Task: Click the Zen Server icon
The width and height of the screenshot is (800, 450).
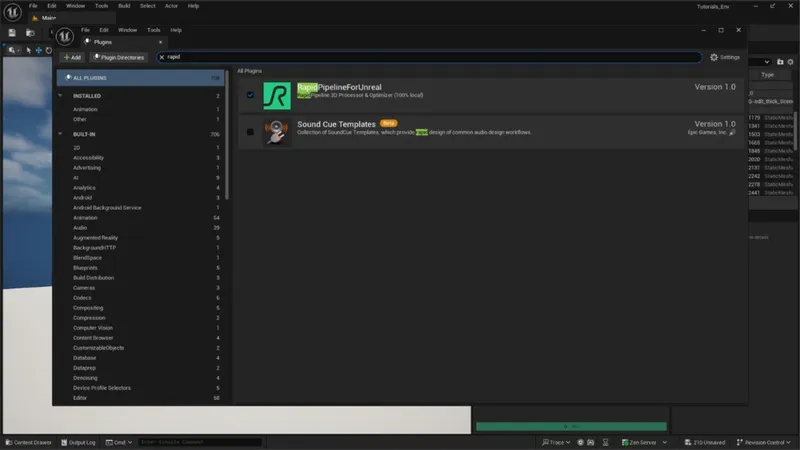Action: (625, 442)
